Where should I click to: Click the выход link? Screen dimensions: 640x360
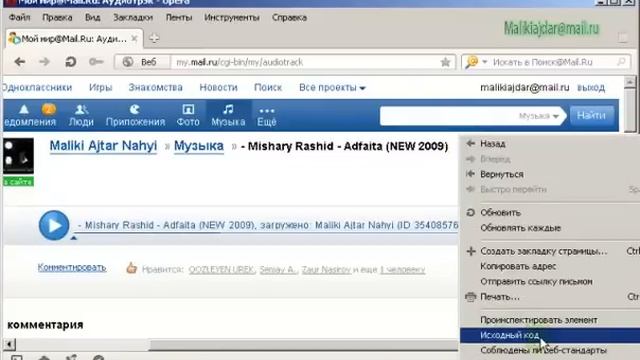[x=591, y=88]
